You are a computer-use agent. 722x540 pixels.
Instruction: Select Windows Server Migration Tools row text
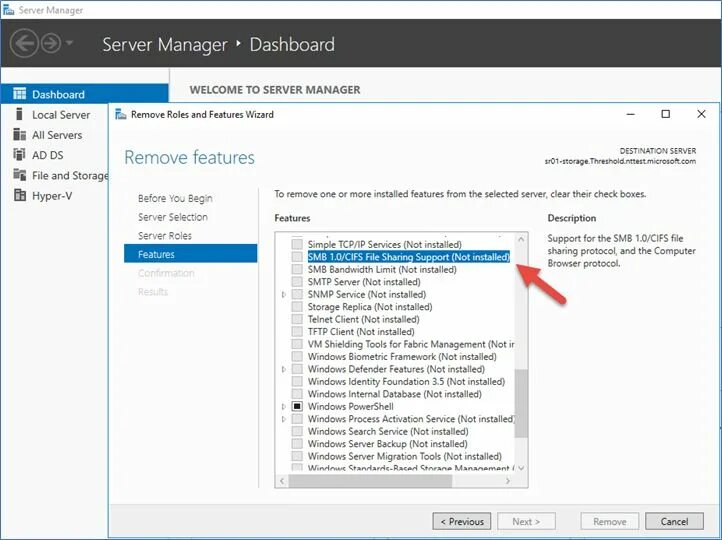405,456
